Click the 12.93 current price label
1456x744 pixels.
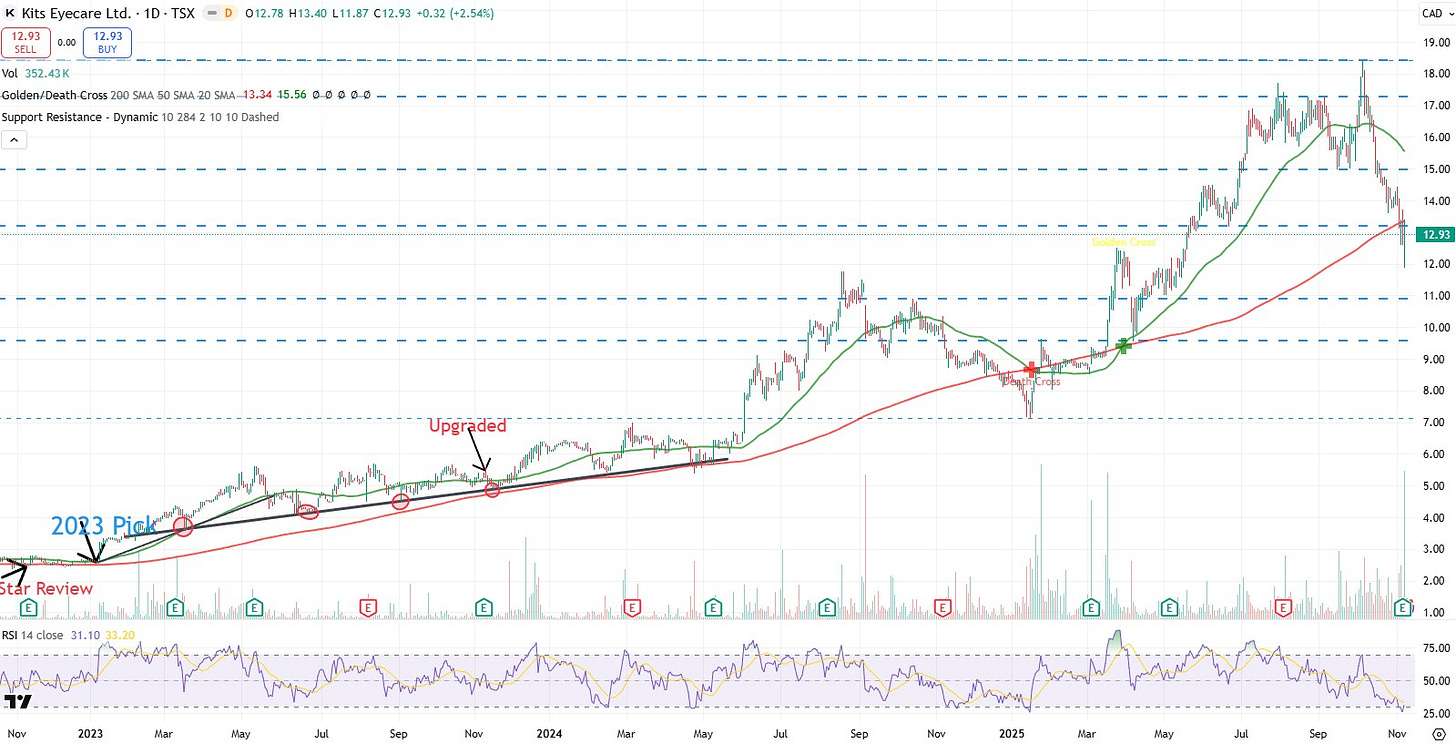click(x=1435, y=235)
